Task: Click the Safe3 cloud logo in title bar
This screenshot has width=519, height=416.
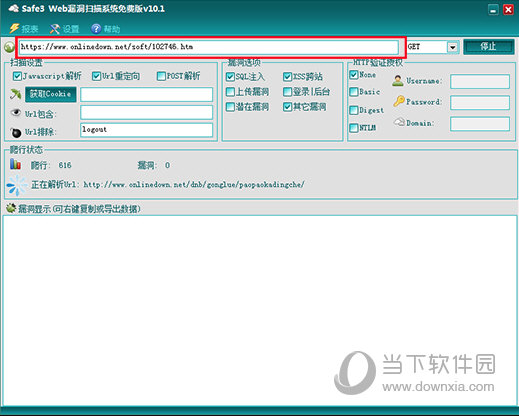Action: click(14, 9)
